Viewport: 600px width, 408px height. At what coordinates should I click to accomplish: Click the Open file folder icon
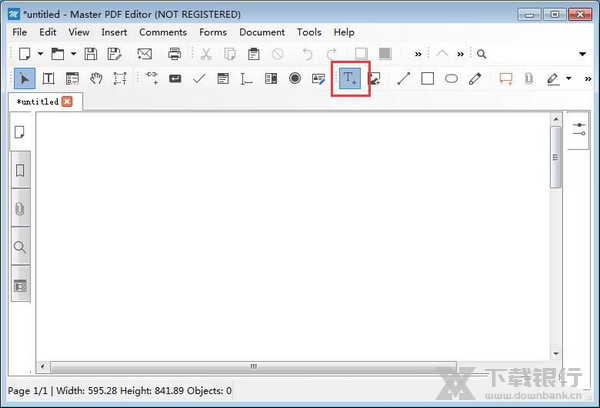click(x=57, y=54)
